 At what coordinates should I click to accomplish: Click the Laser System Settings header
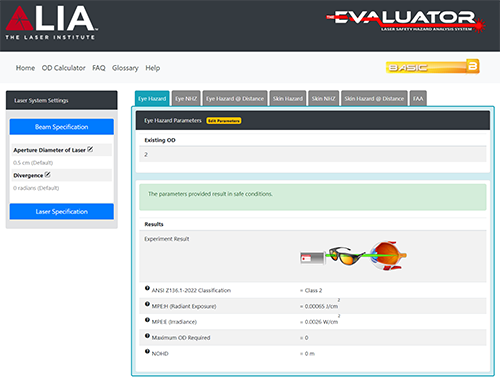(x=62, y=100)
